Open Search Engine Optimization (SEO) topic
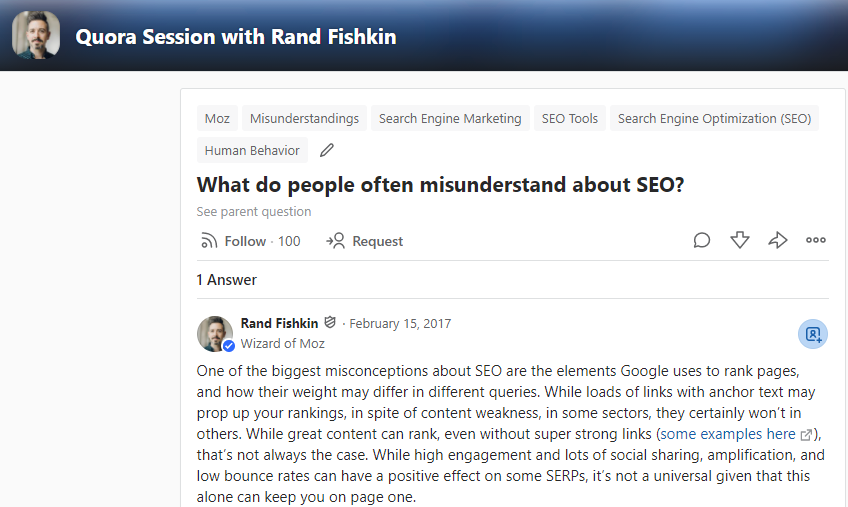The image size is (848, 507). click(x=714, y=118)
